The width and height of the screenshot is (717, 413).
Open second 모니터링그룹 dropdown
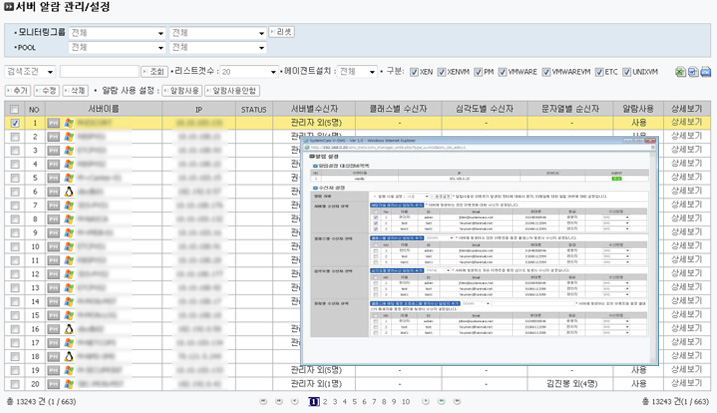point(218,33)
